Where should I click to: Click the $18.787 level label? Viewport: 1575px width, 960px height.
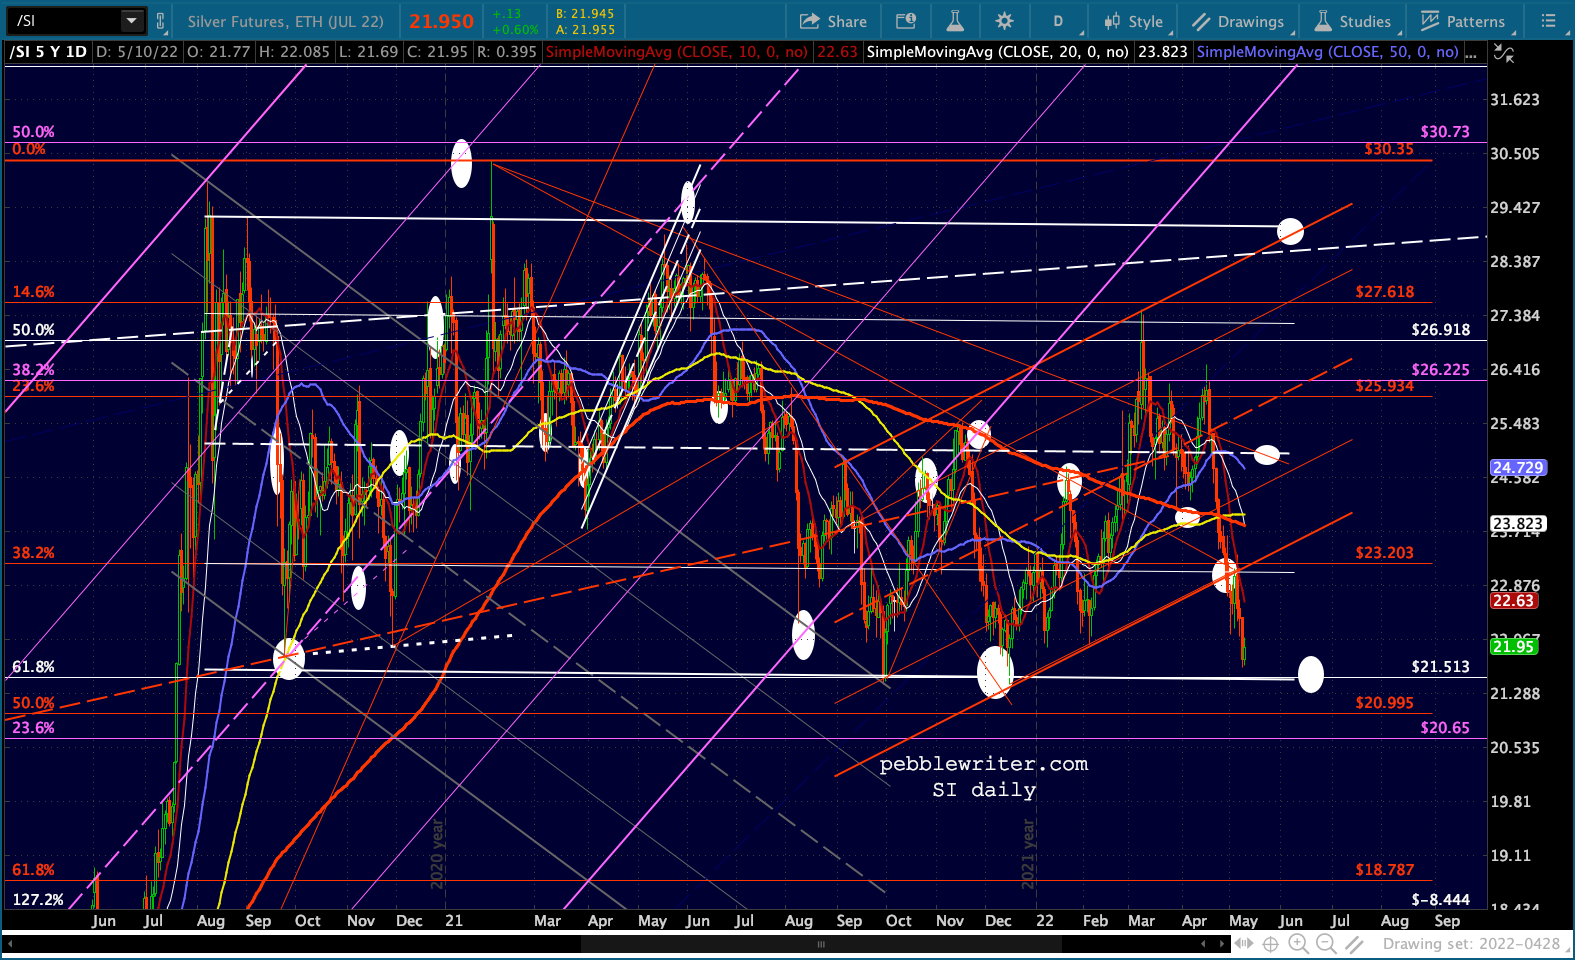tap(1385, 870)
